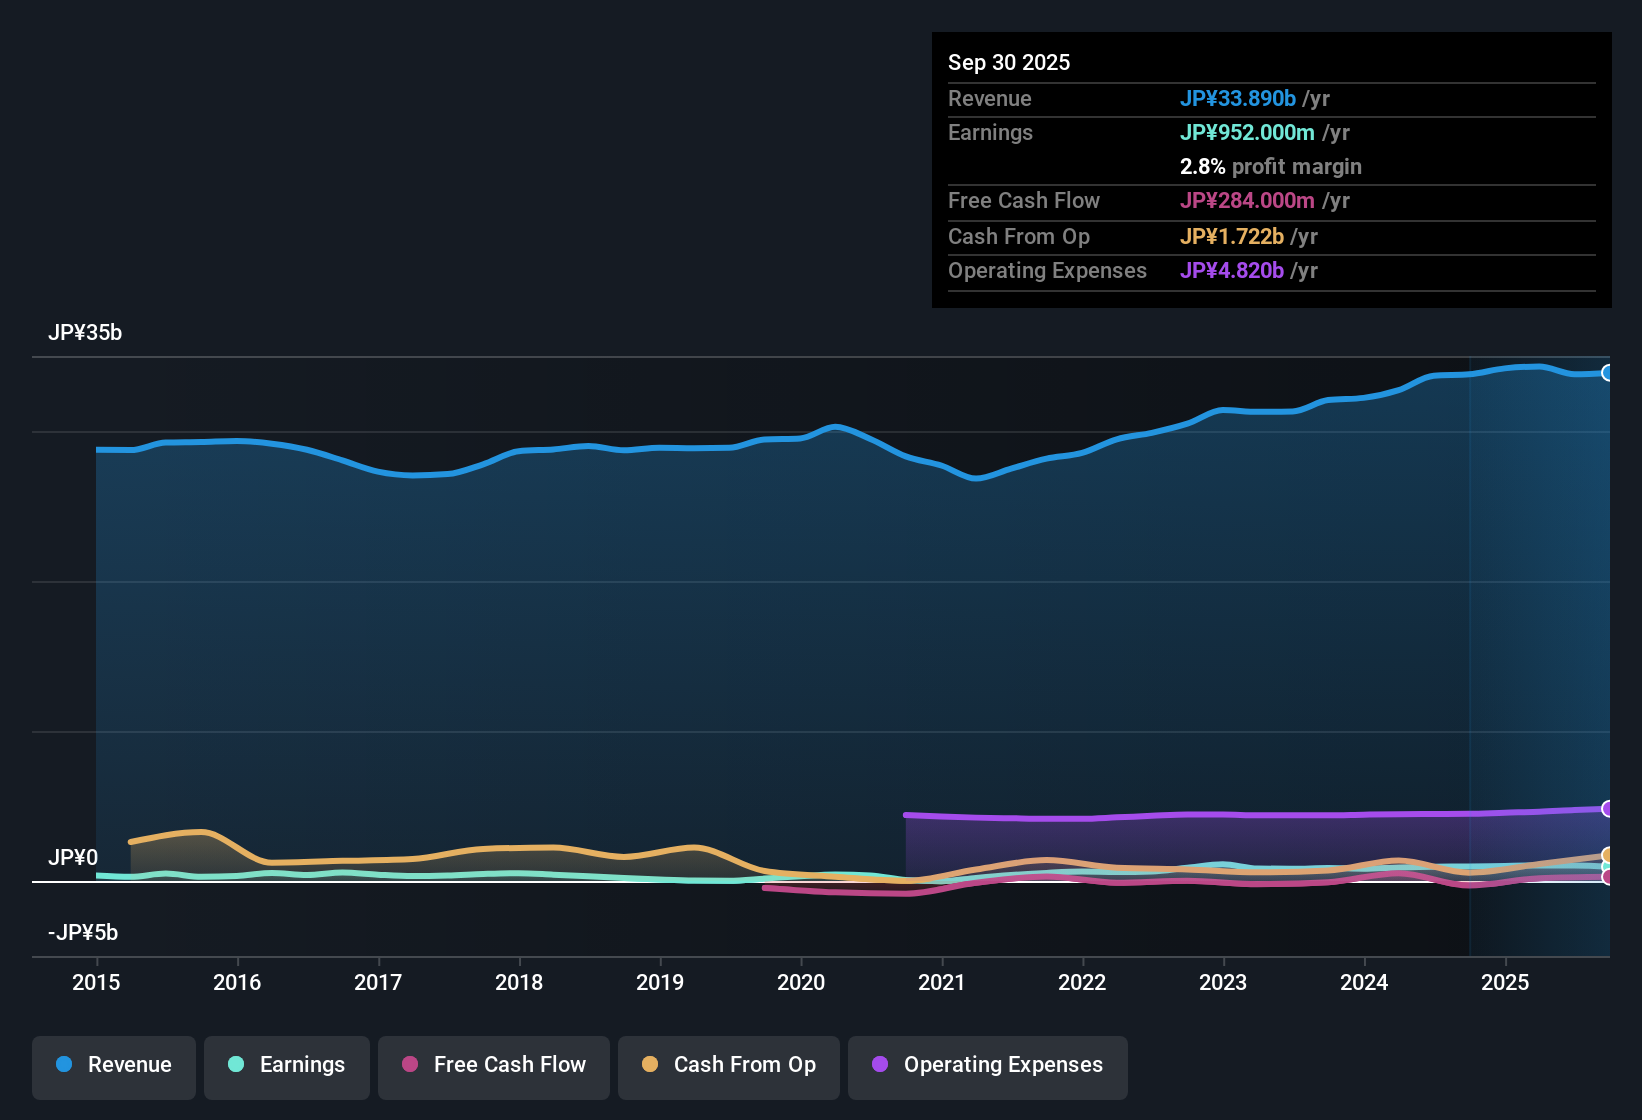Collapse the Cash From Op legend entry
Screen dimensions: 1642x1120
tap(728, 1065)
